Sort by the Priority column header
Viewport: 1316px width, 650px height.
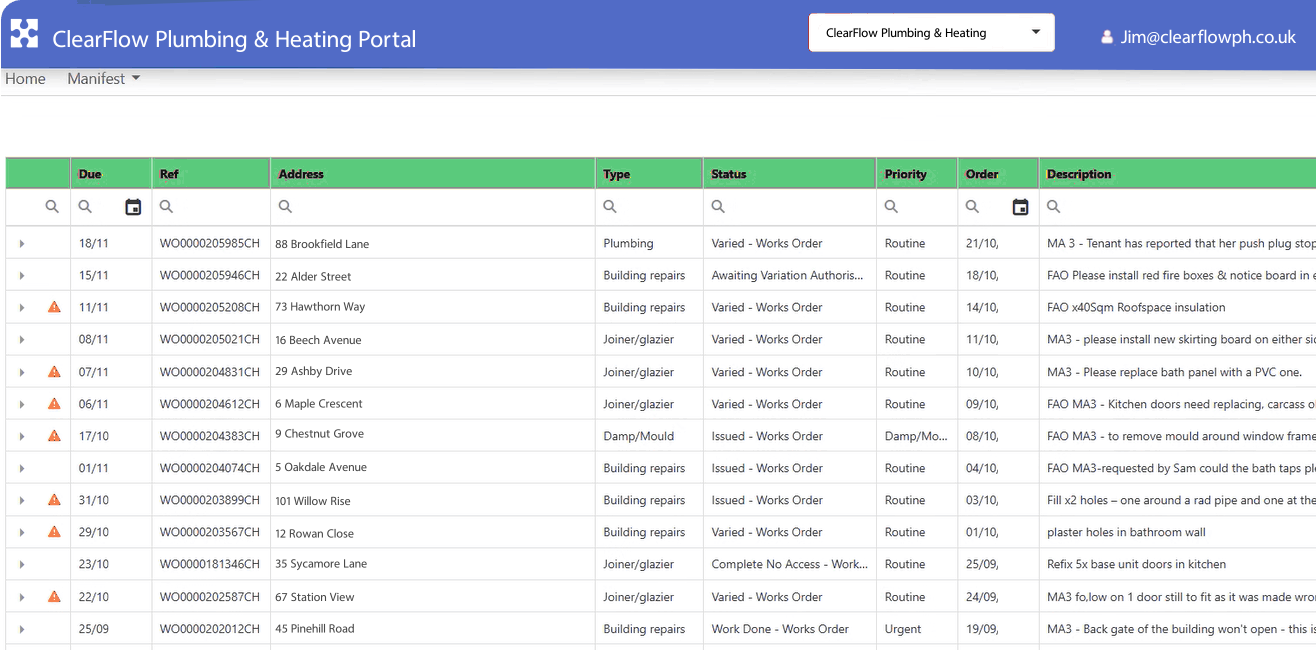click(905, 174)
